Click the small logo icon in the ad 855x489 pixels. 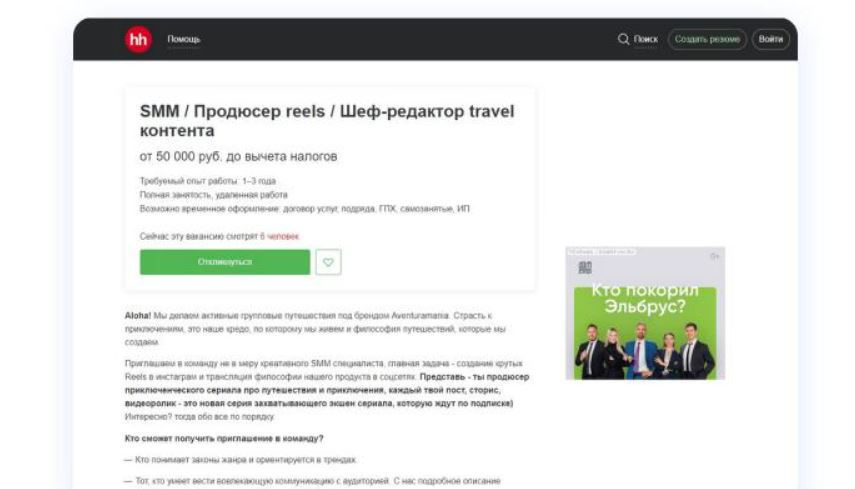(585, 268)
